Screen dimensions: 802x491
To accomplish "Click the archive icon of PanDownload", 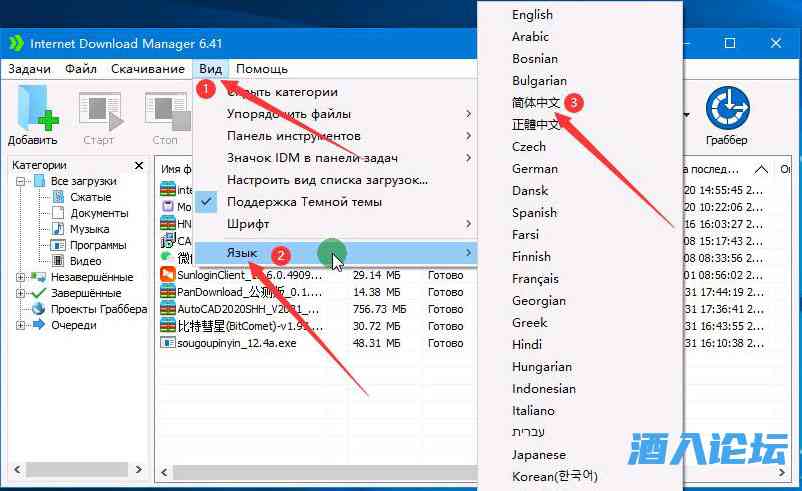I will 168,292.
